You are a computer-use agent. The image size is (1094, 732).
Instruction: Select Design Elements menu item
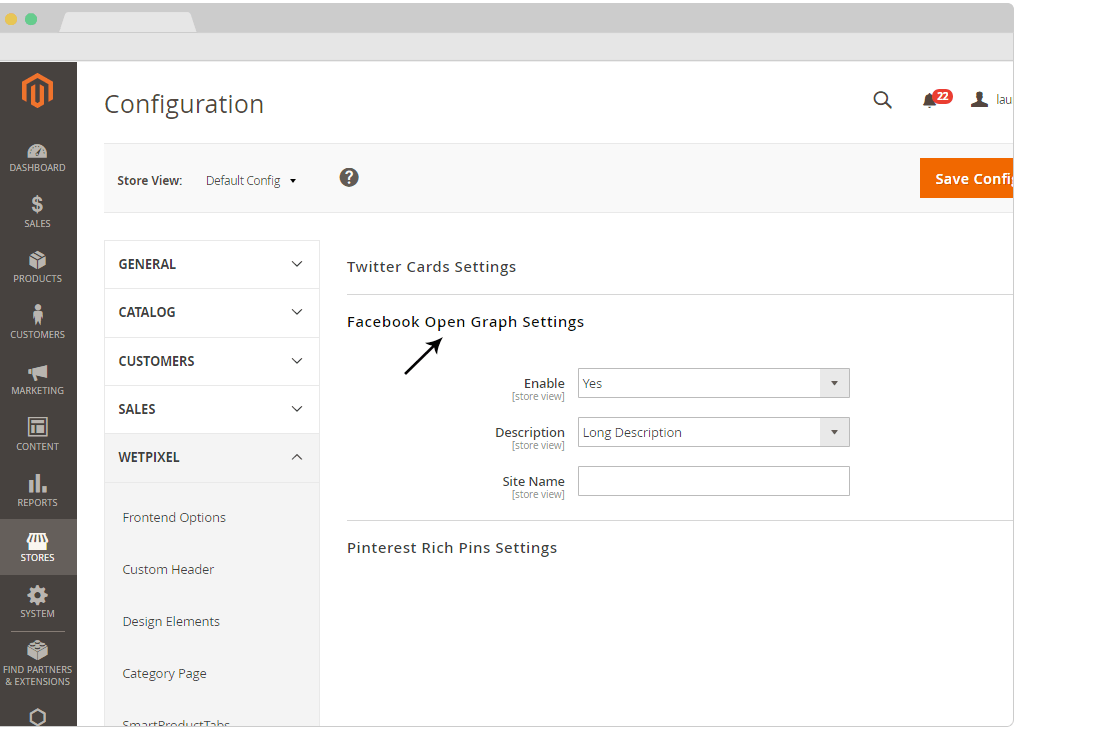pos(171,622)
